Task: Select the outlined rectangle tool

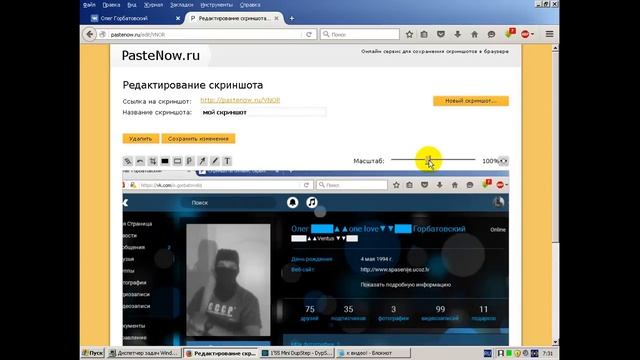Action: point(177,161)
